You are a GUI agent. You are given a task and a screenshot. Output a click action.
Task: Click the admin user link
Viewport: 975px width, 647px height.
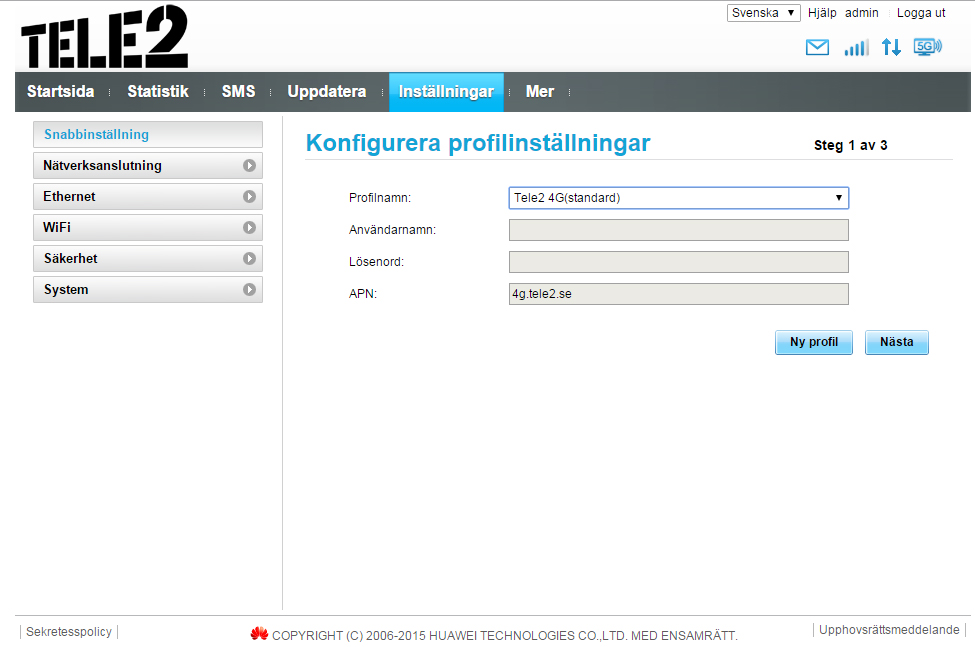pyautogui.click(x=862, y=13)
